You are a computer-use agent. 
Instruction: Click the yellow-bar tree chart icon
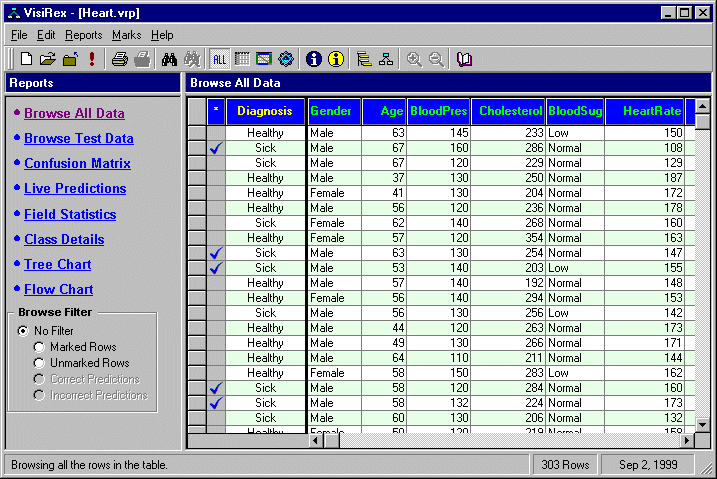click(364, 59)
